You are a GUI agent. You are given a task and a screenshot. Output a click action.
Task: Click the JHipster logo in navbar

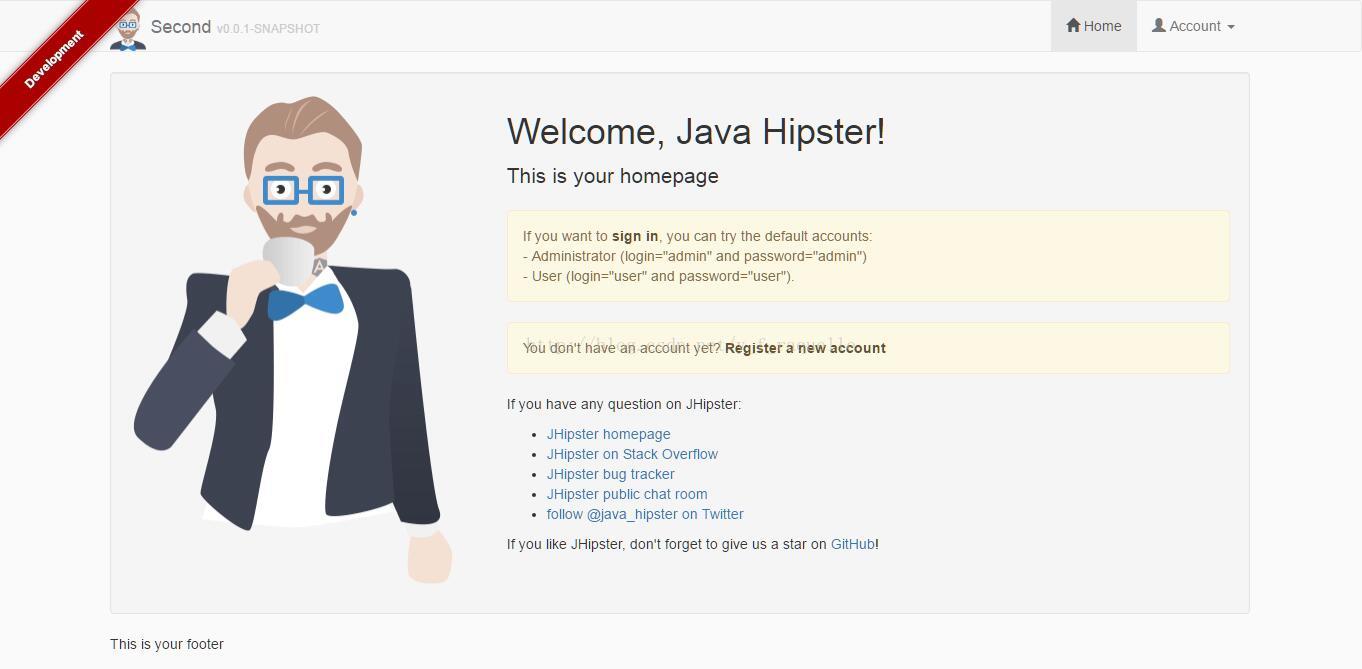tap(128, 28)
